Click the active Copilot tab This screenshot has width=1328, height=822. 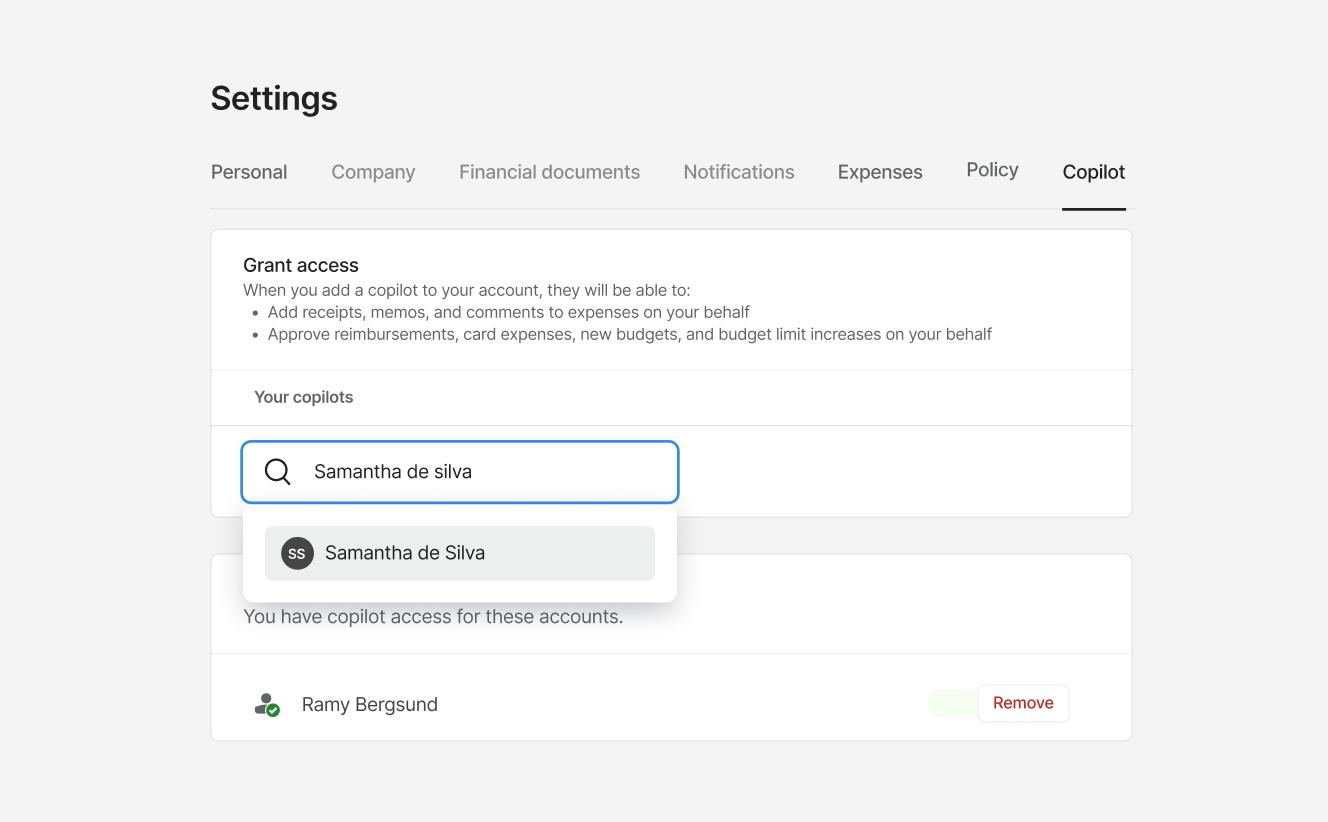[1093, 172]
